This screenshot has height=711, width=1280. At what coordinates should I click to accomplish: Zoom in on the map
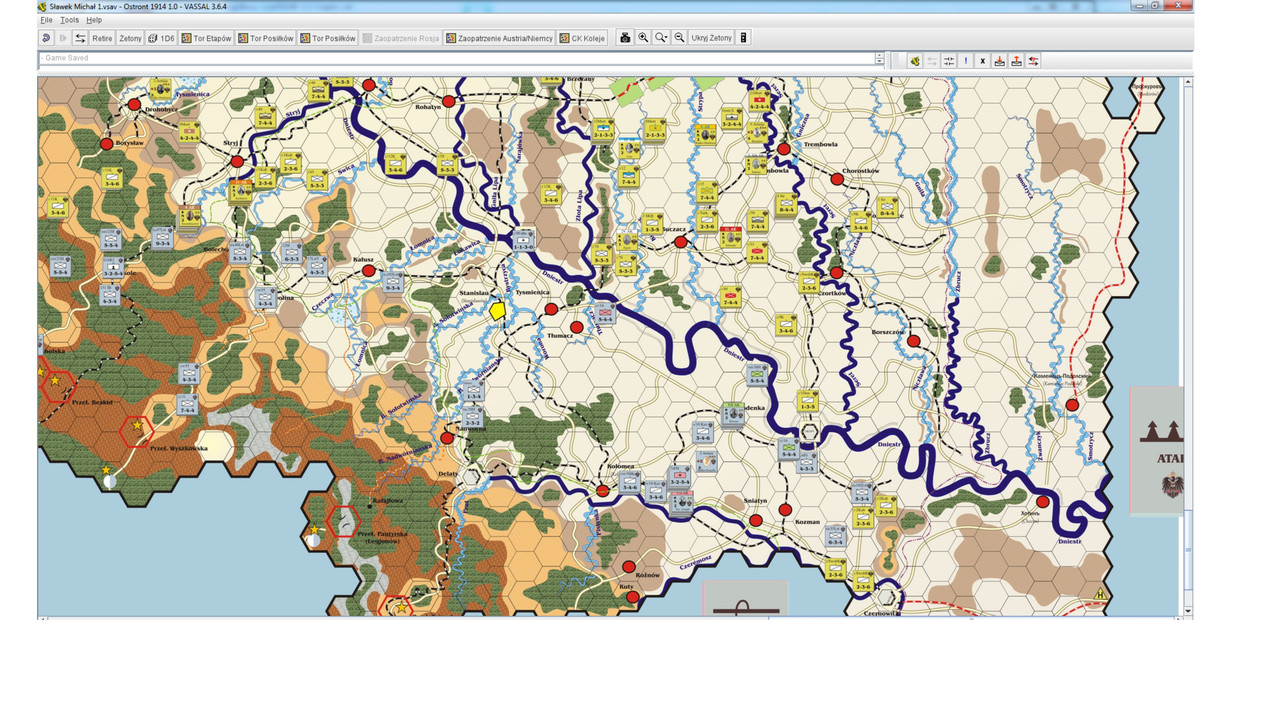[643, 38]
